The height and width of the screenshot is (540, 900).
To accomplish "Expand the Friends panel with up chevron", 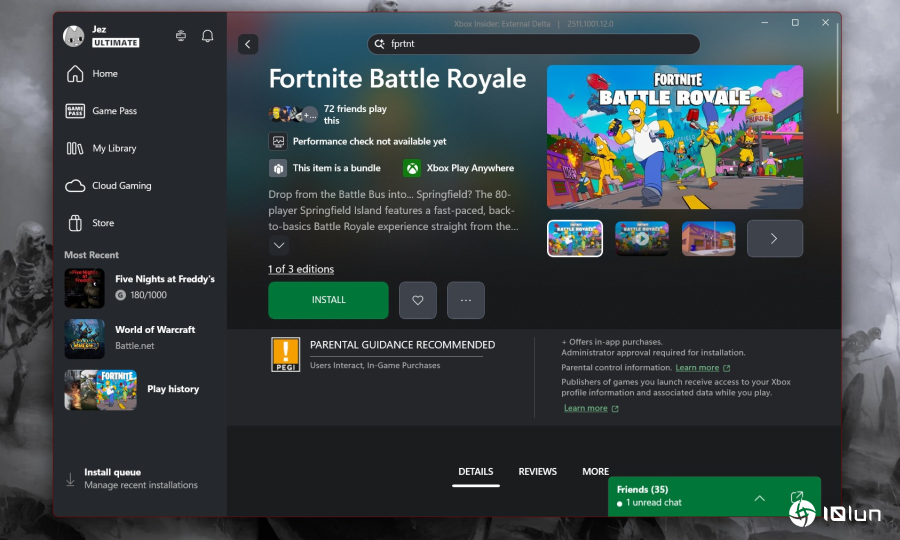I will coord(759,497).
